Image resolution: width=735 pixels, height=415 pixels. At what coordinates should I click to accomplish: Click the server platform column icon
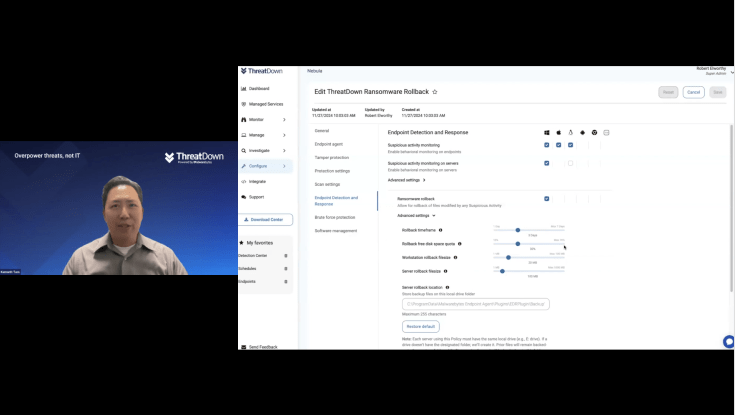[606, 133]
